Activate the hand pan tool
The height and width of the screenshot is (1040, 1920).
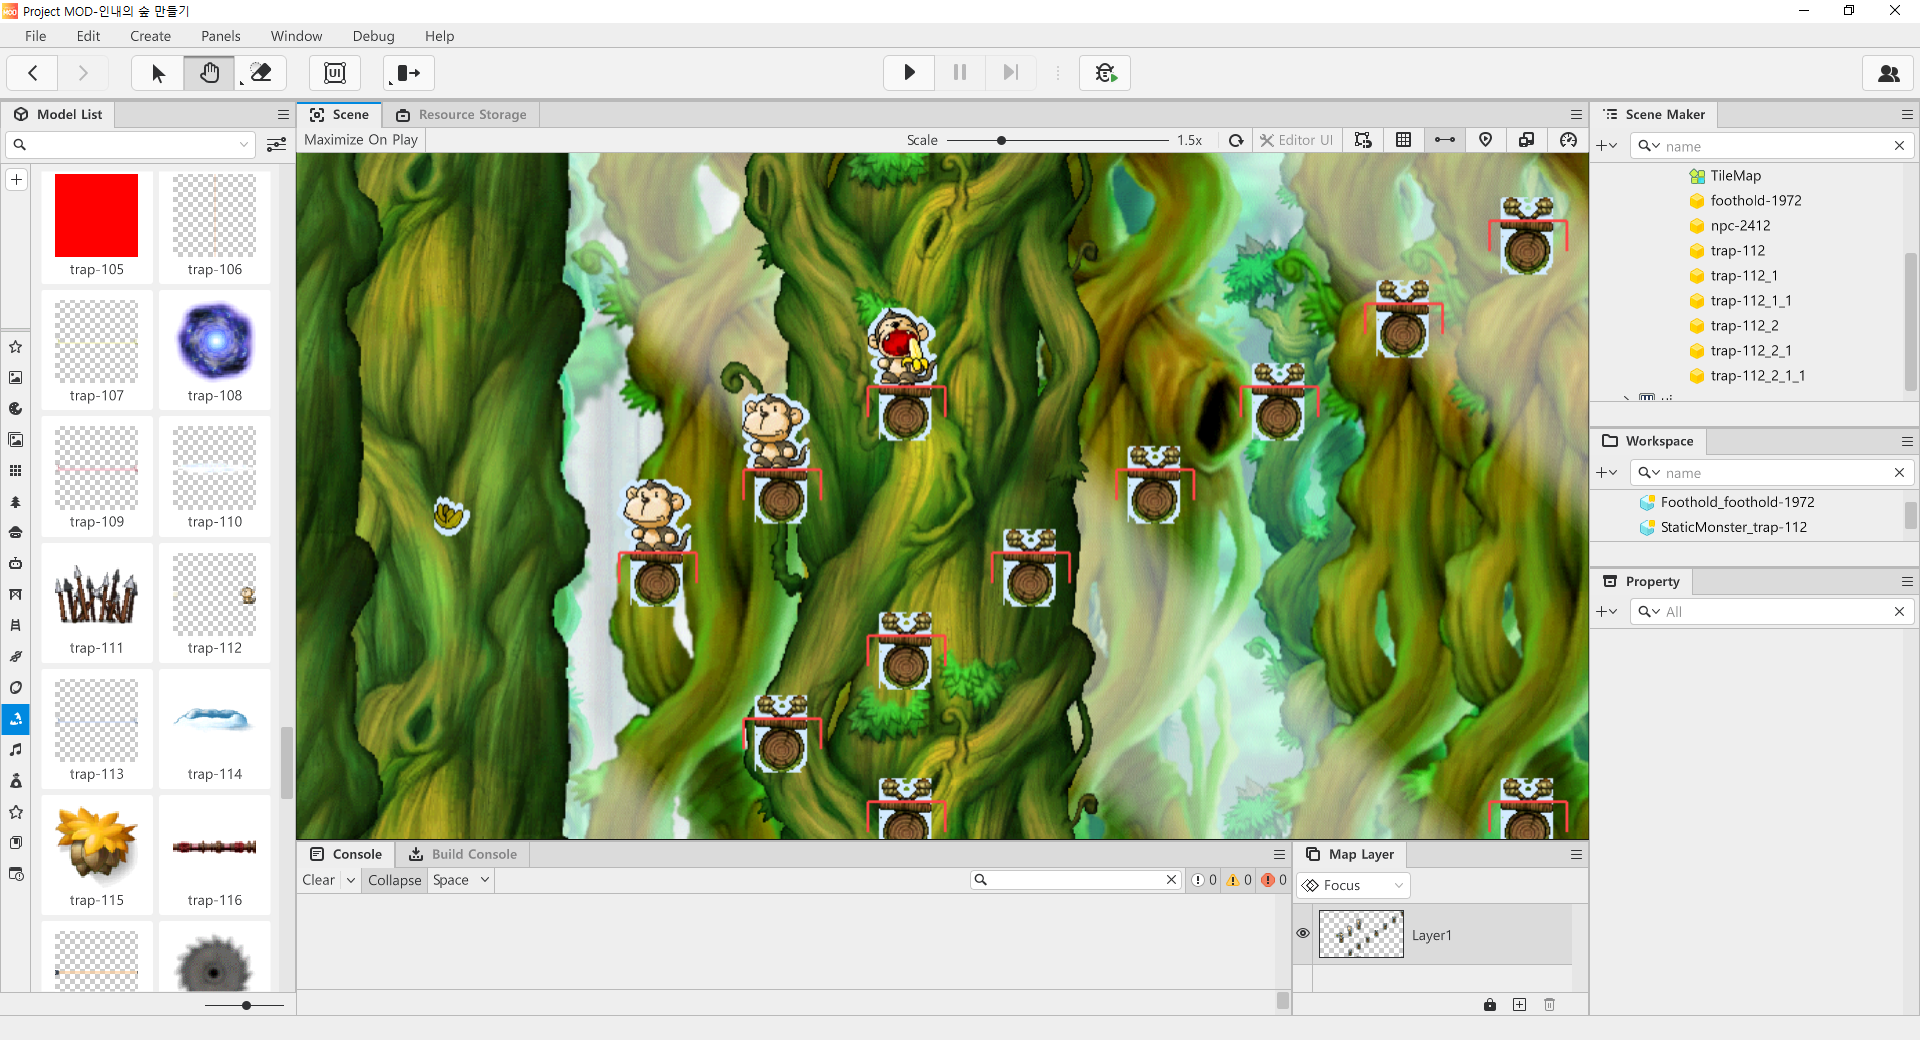(209, 73)
